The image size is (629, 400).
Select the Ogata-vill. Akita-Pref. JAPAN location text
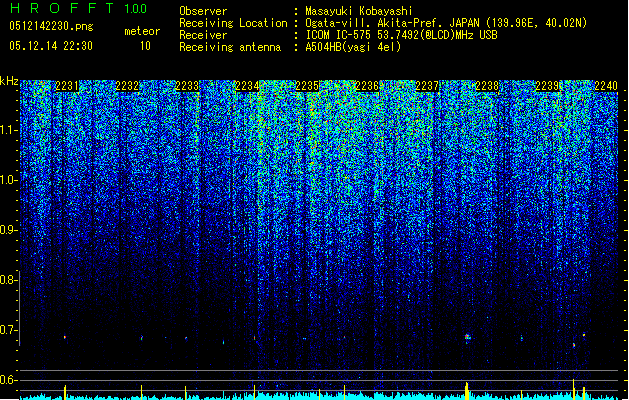446,23
